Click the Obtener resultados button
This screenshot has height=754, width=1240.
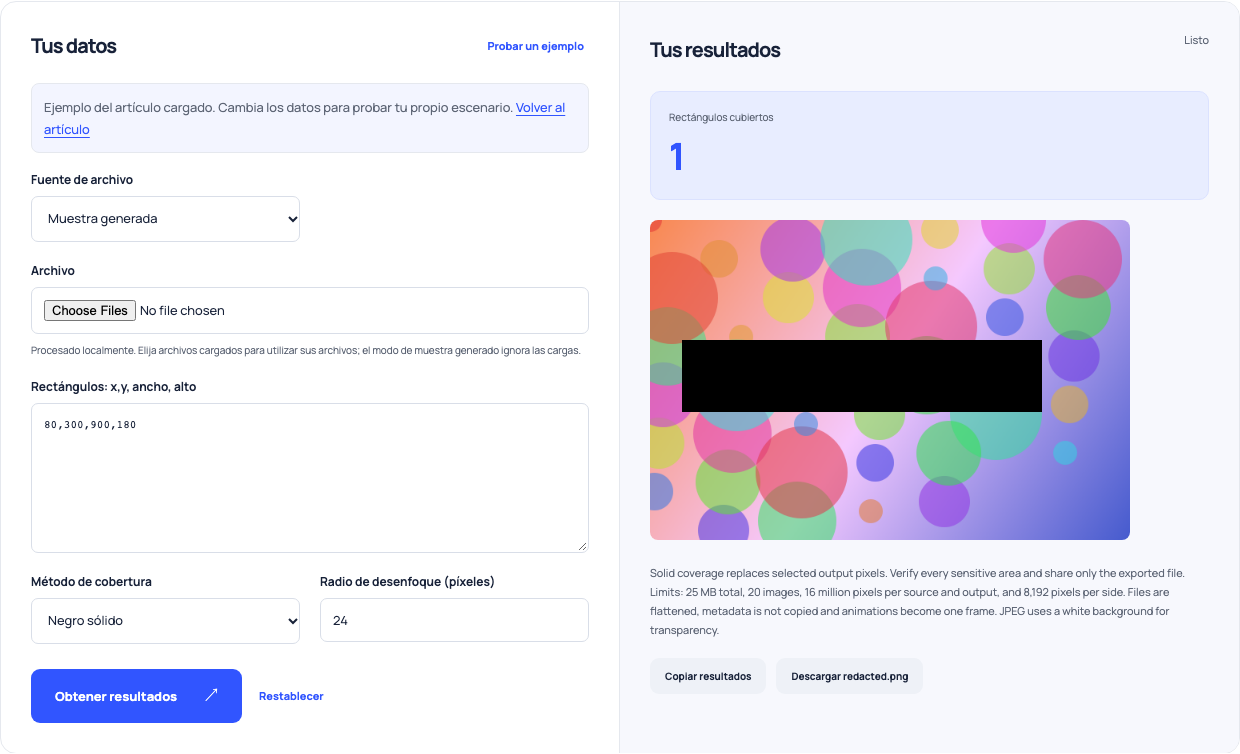[136, 696]
